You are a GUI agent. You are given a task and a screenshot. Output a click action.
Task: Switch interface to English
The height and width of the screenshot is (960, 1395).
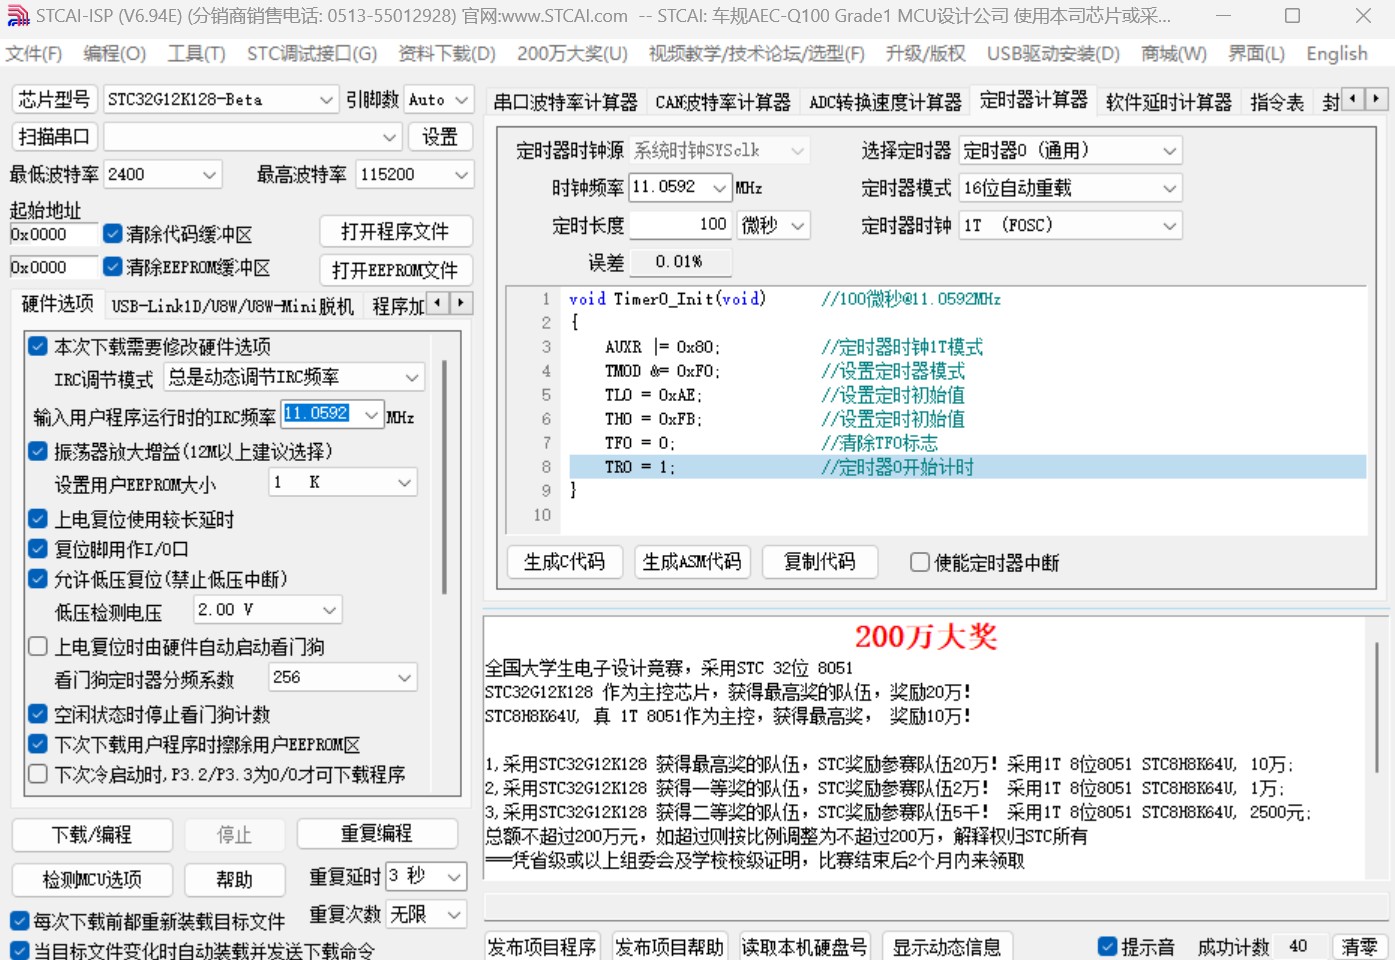pos(1337,54)
